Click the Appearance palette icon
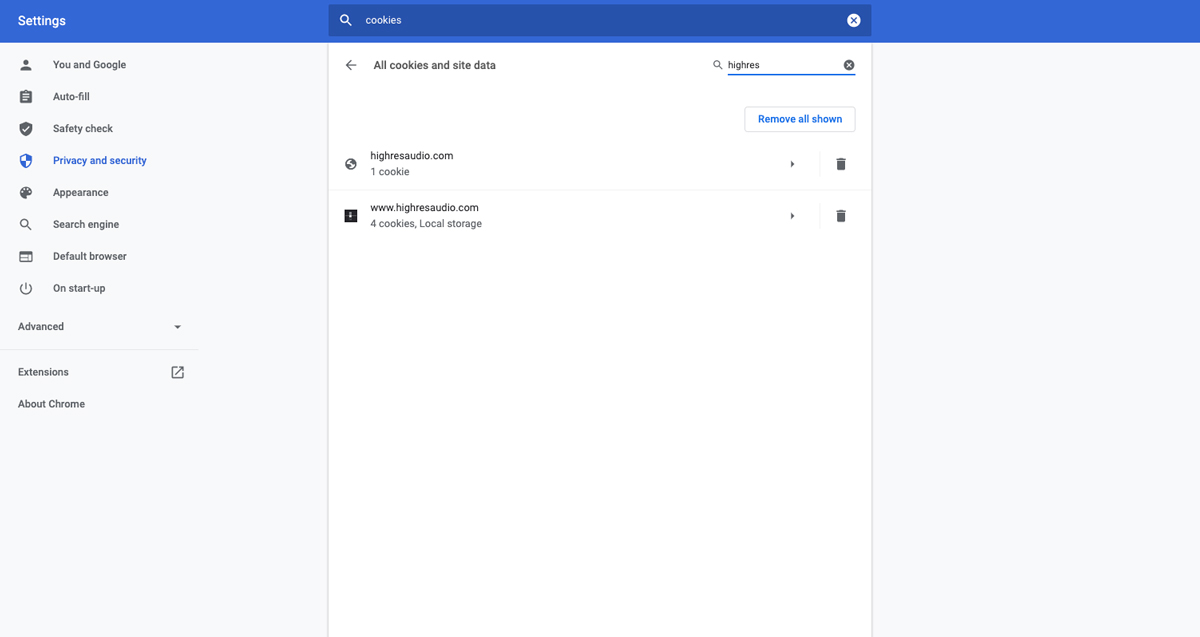 click(26, 193)
